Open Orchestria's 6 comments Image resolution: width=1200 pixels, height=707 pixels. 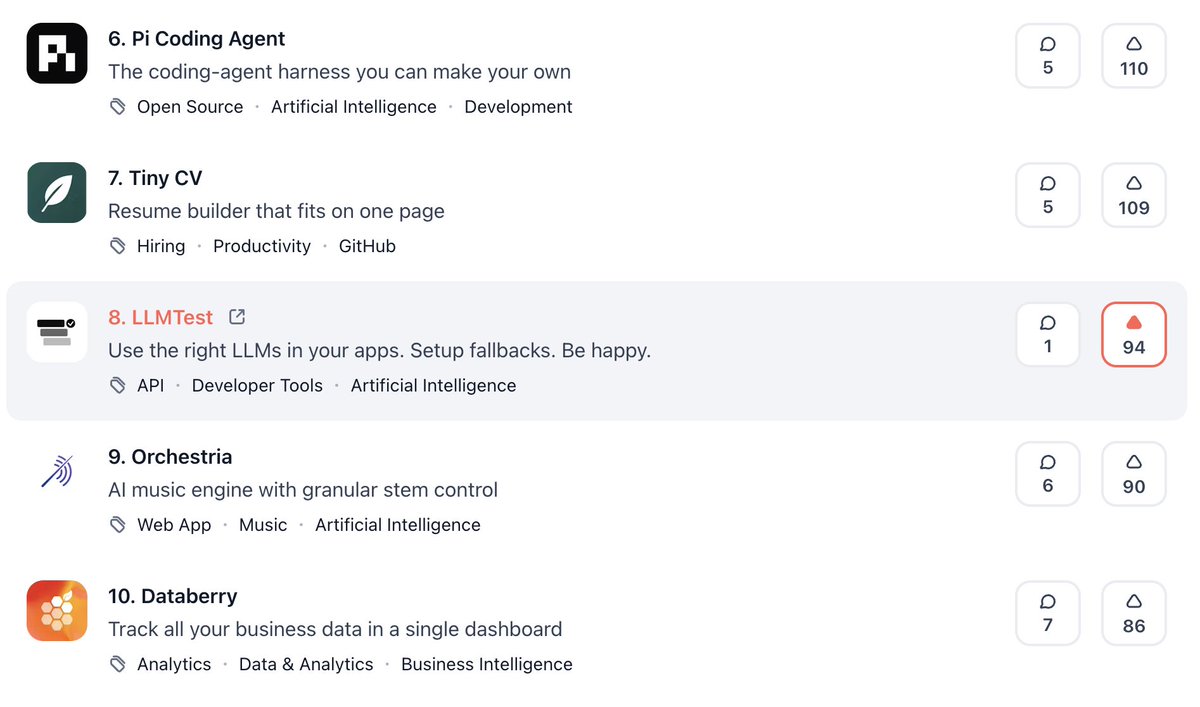(1048, 474)
